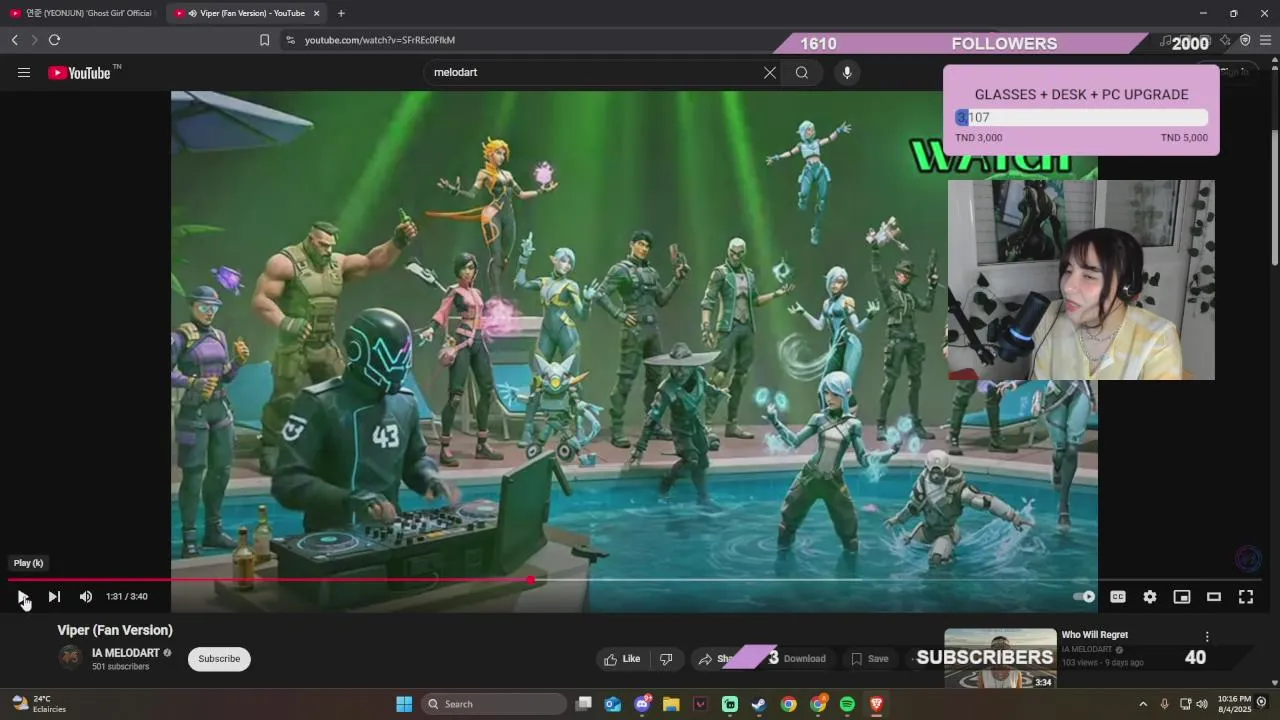
Task: Switch to miniplayer mode
Action: (1182, 597)
